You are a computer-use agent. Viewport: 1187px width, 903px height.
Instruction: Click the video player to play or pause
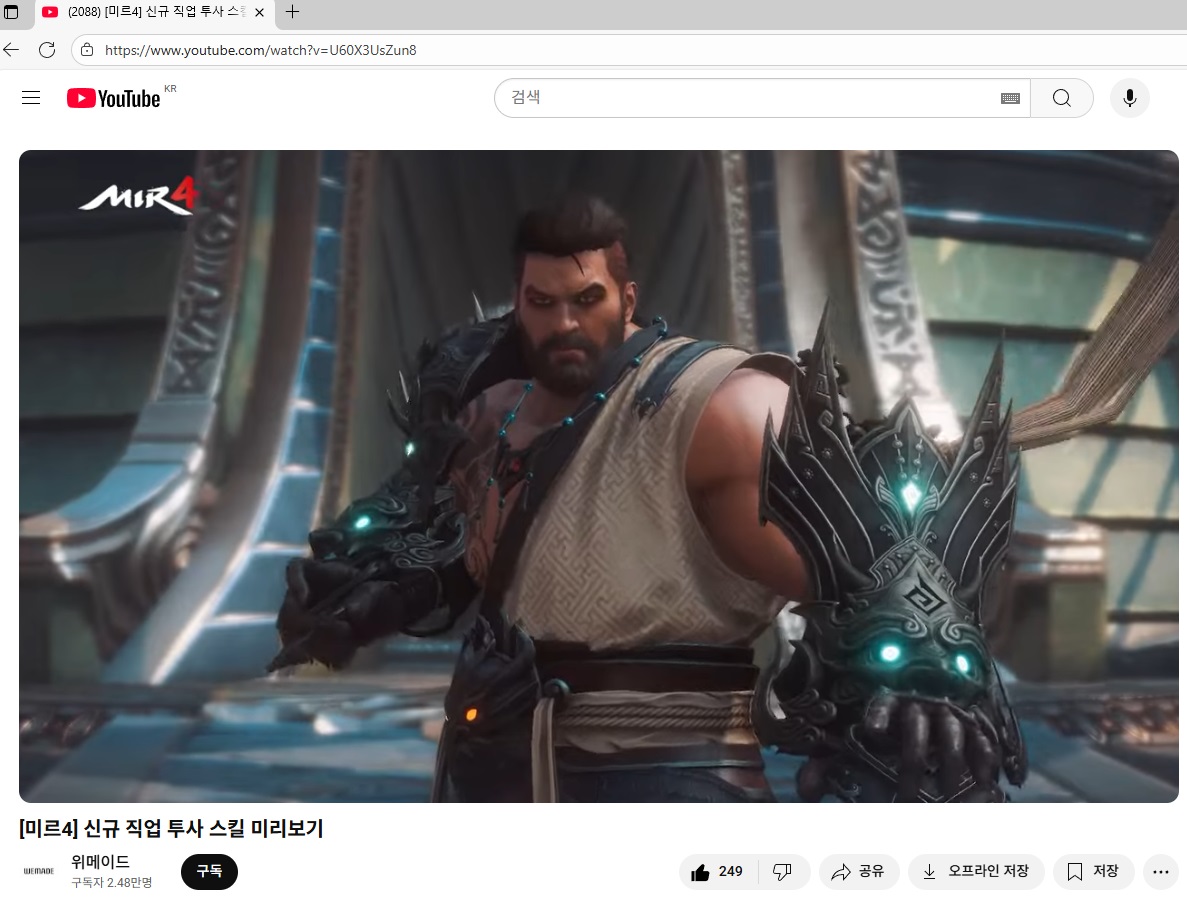coord(598,476)
